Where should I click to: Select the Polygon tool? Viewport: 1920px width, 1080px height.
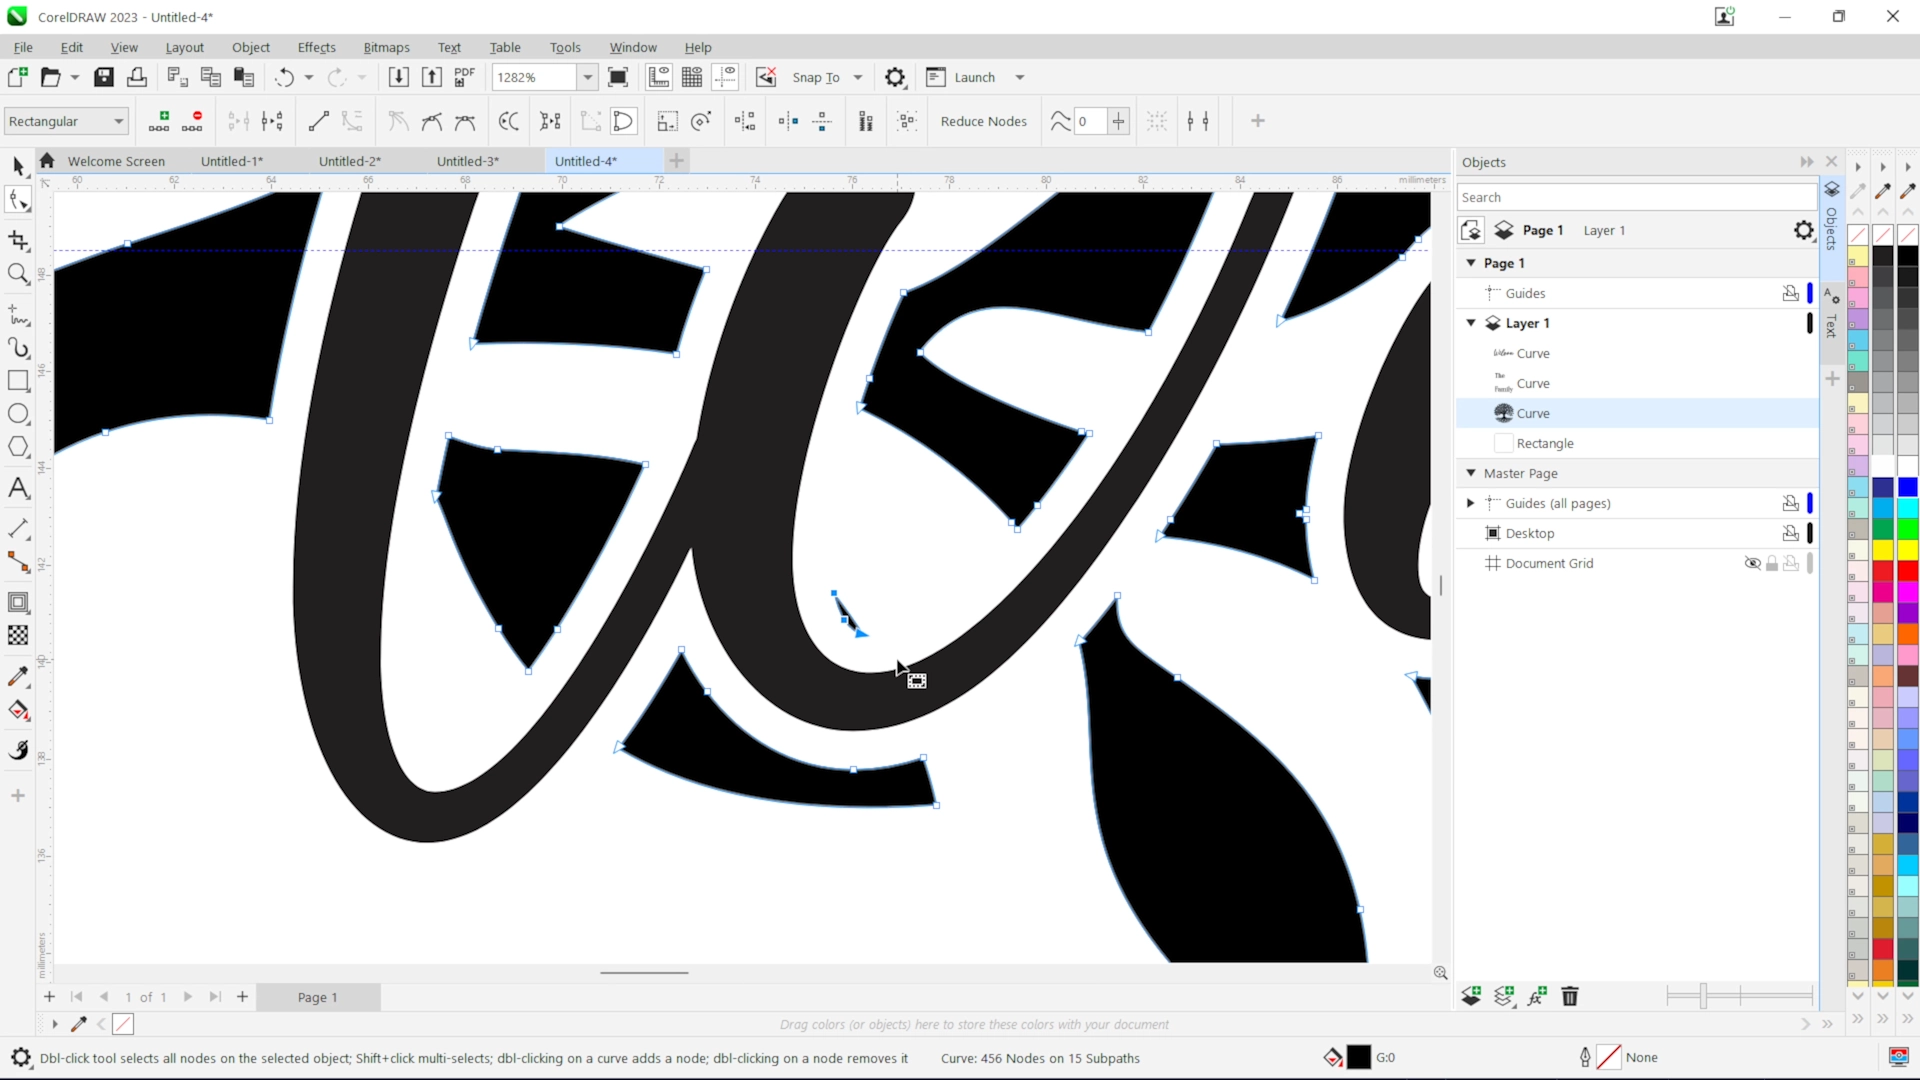(18, 447)
